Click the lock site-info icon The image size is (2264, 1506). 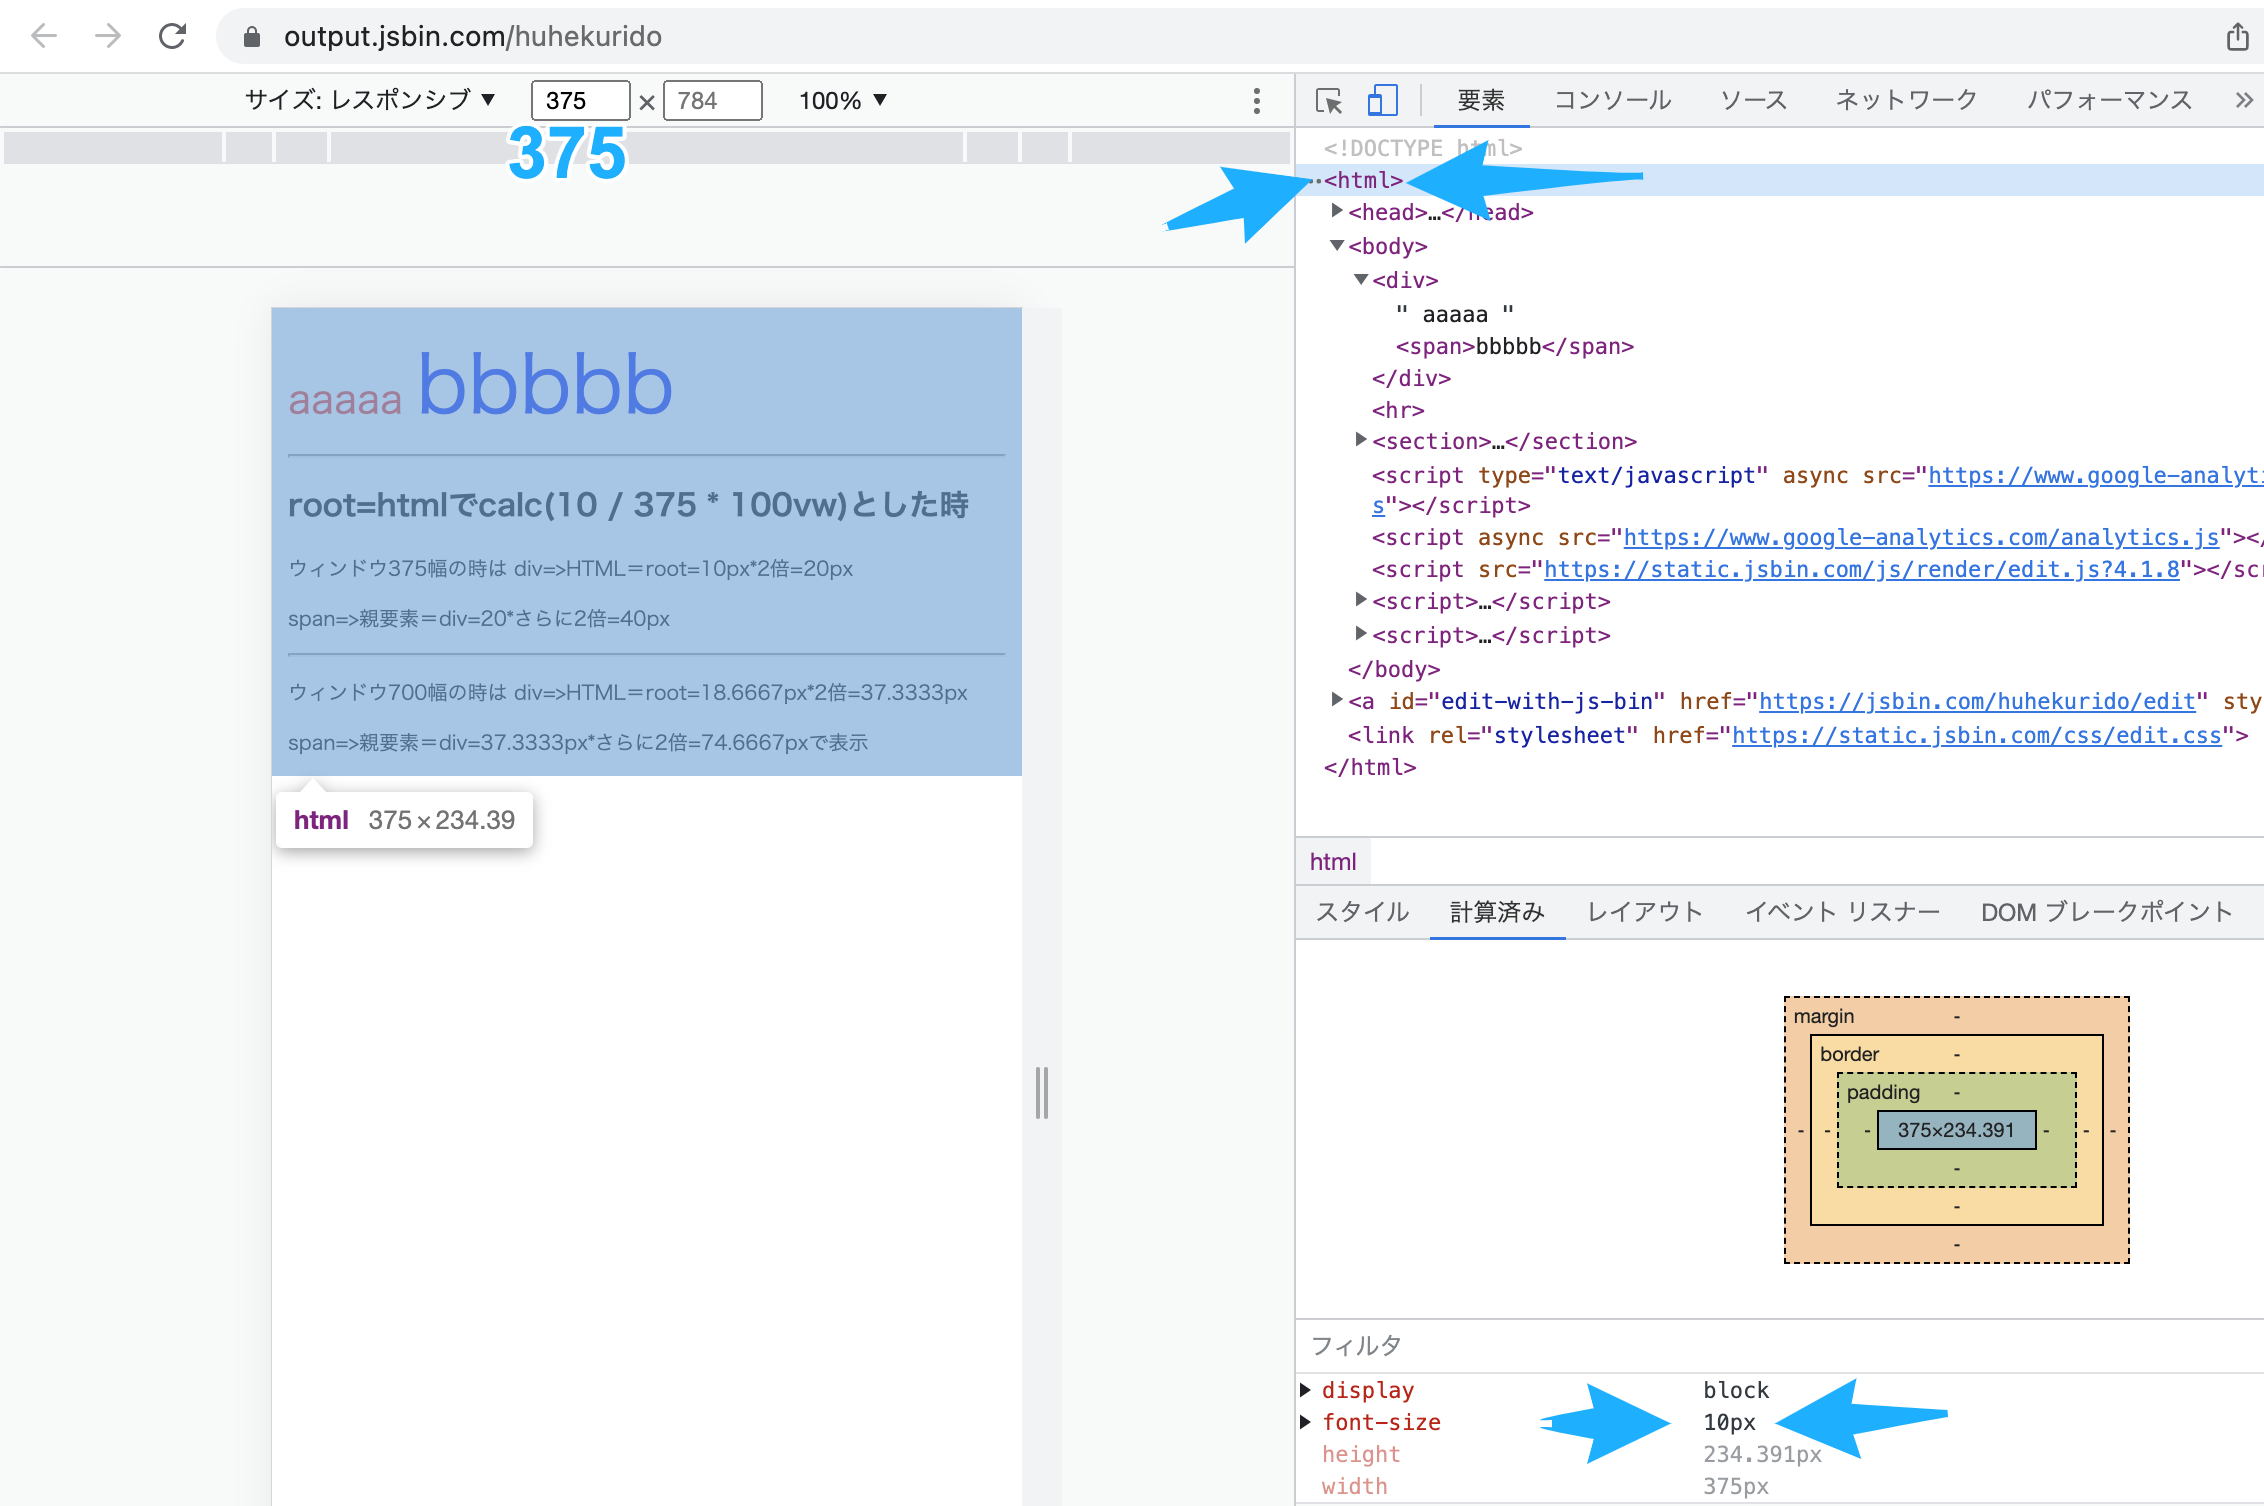point(252,37)
